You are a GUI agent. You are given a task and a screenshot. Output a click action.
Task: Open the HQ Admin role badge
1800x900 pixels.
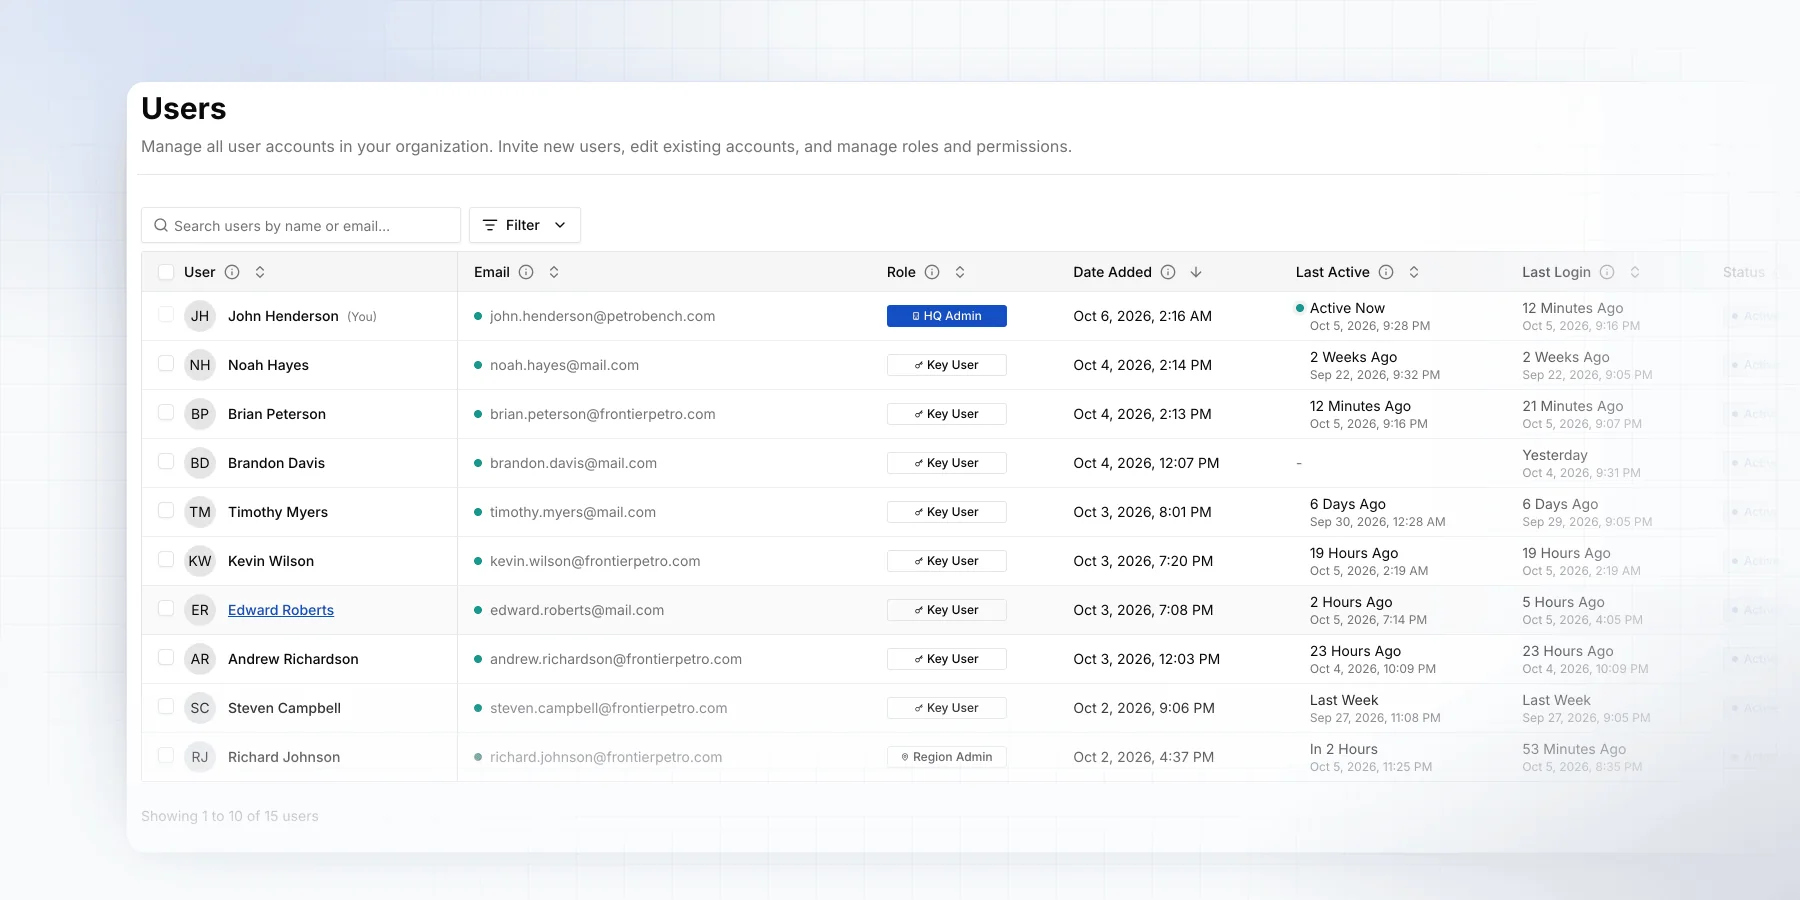pos(947,316)
